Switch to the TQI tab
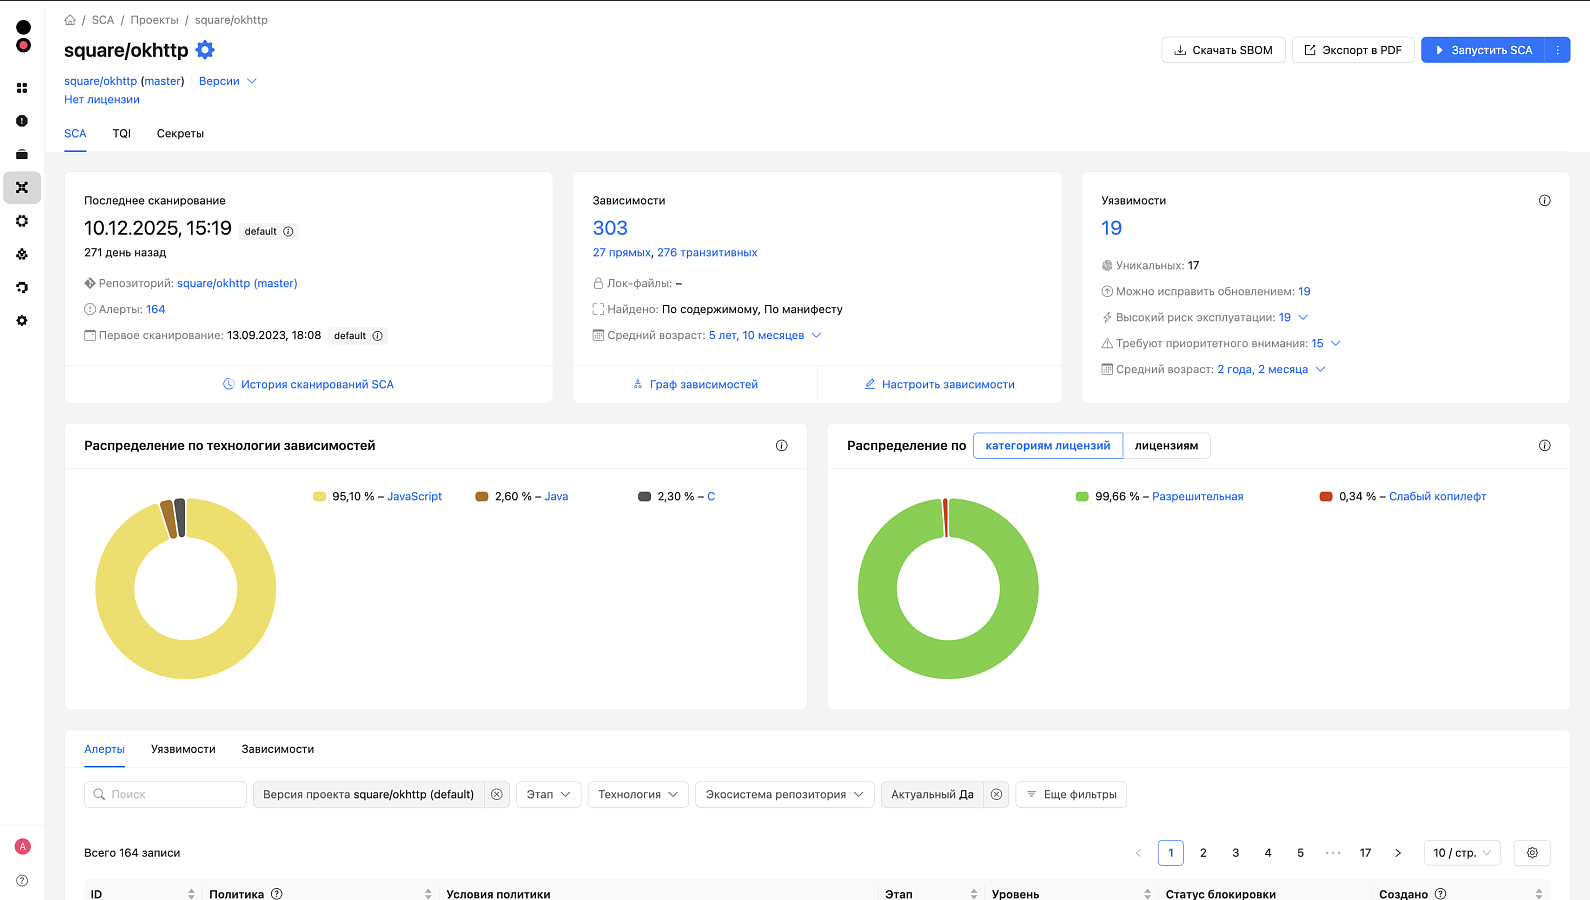This screenshot has height=900, width=1590. coord(122,134)
